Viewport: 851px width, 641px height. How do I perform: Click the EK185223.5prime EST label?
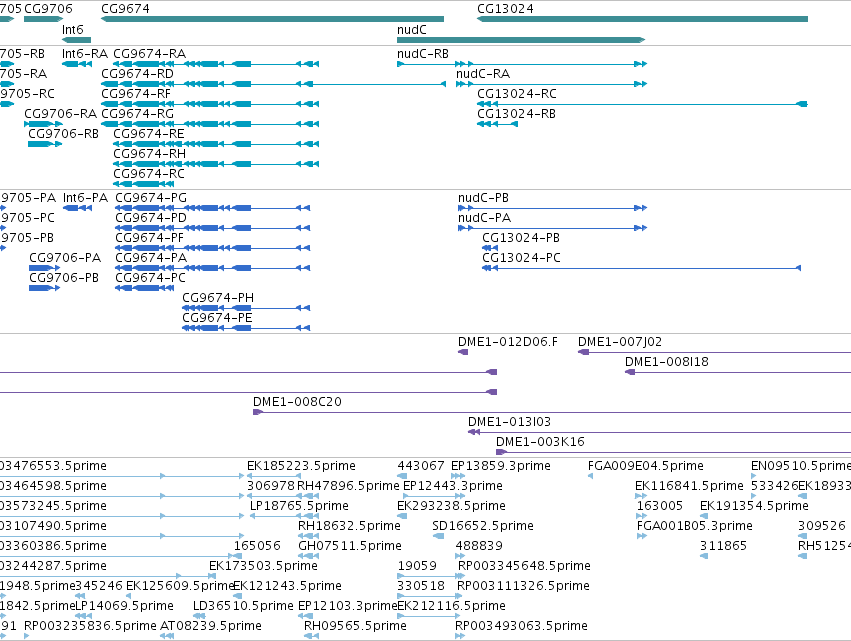[301, 466]
